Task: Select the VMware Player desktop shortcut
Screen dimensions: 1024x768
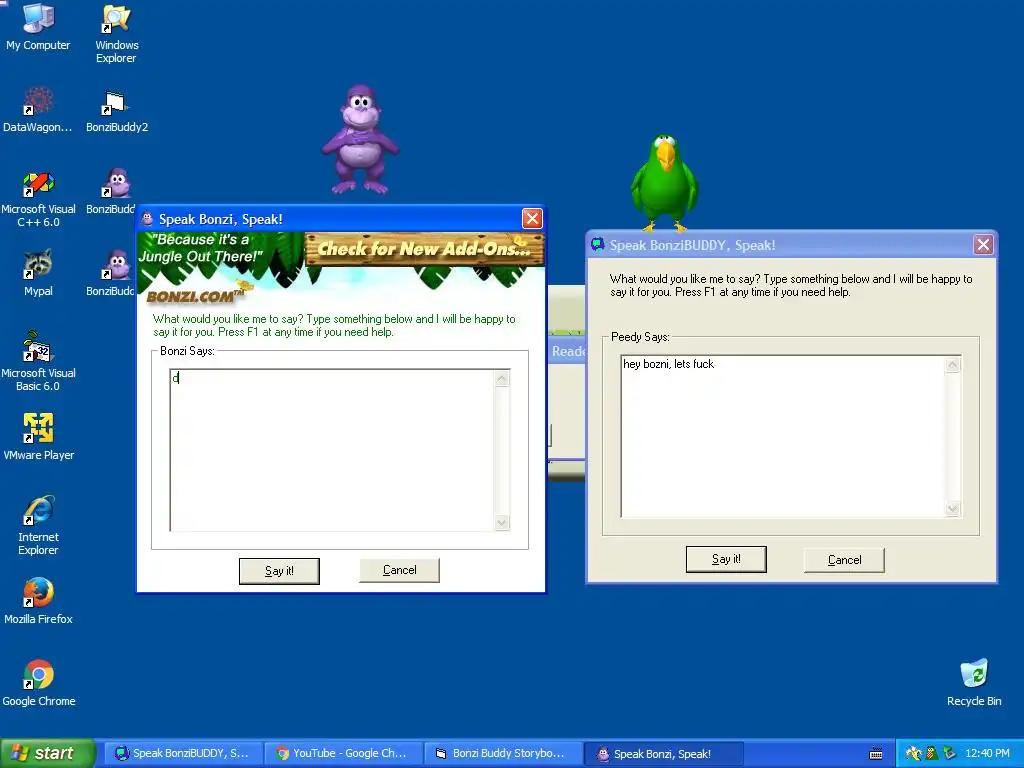Action: tap(38, 436)
